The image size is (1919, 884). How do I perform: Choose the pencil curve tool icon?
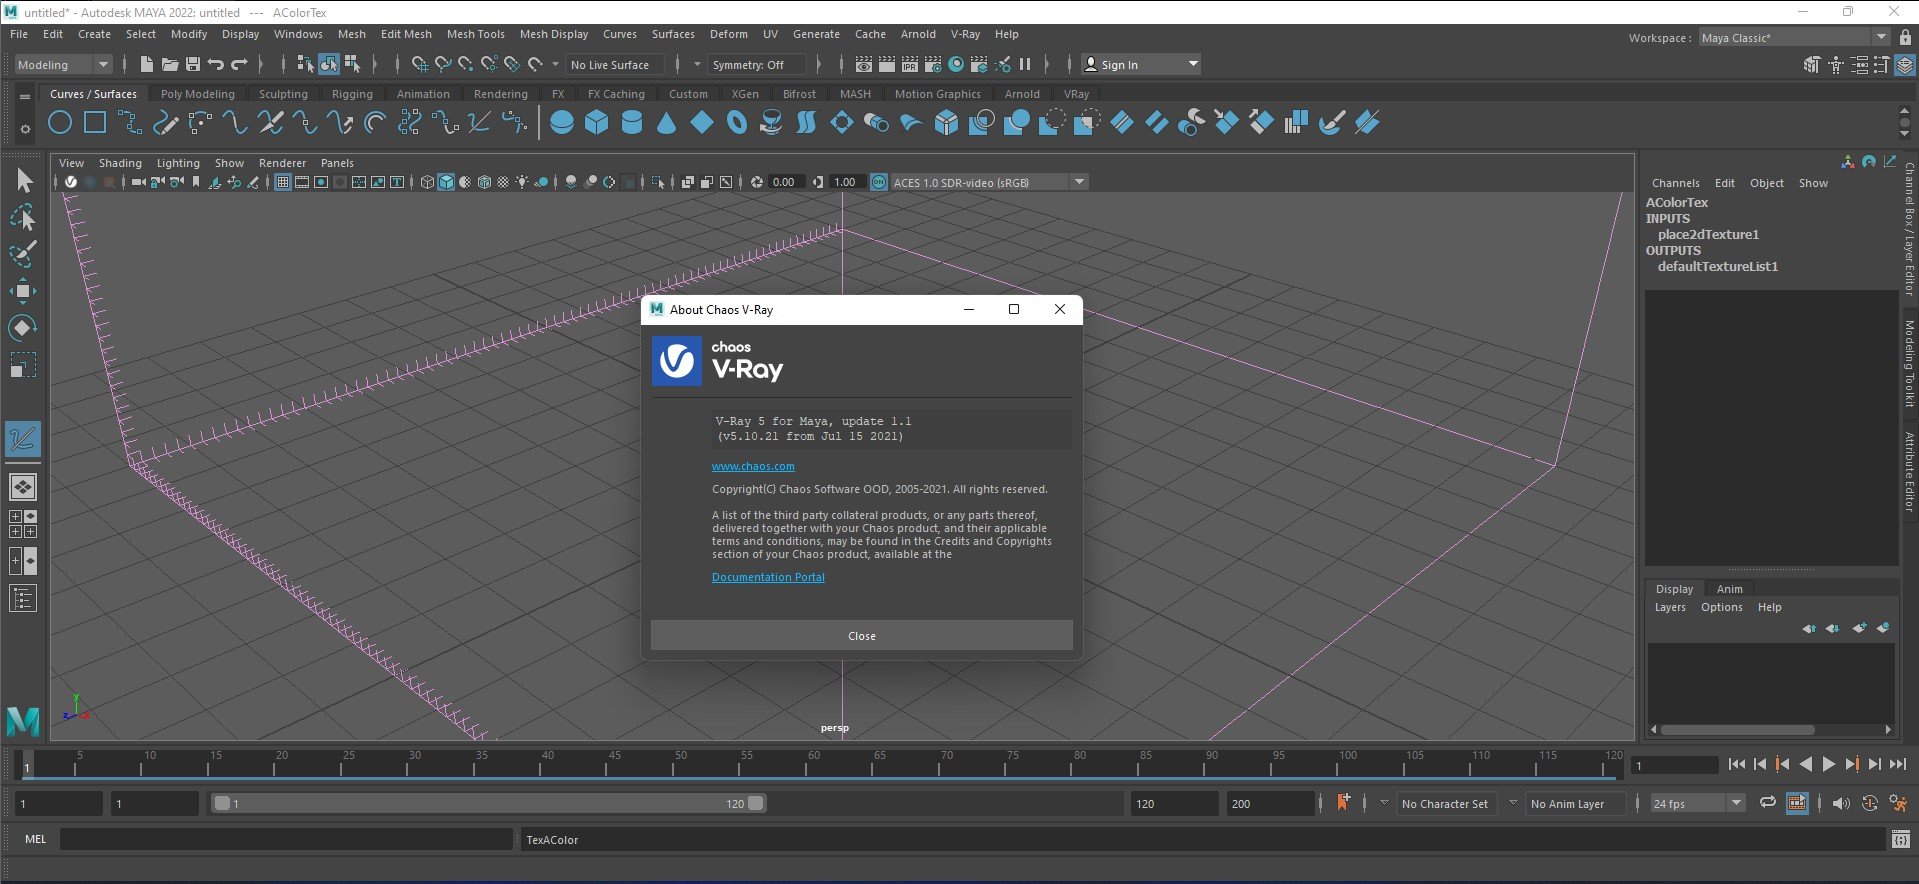(x=166, y=123)
